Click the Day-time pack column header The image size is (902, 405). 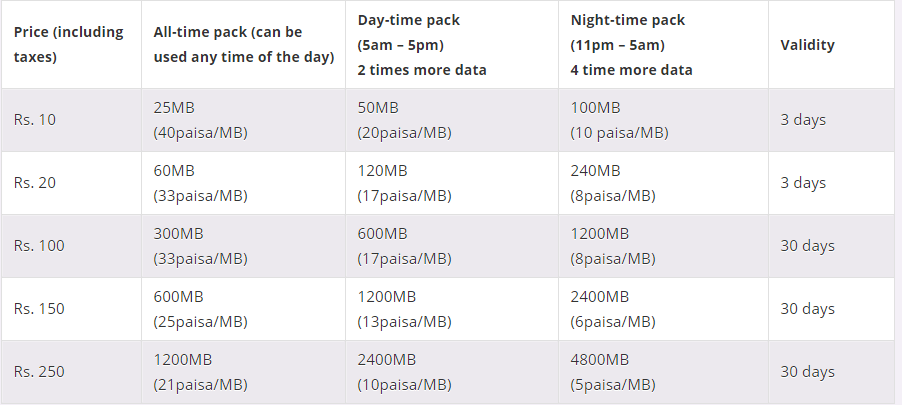452,45
